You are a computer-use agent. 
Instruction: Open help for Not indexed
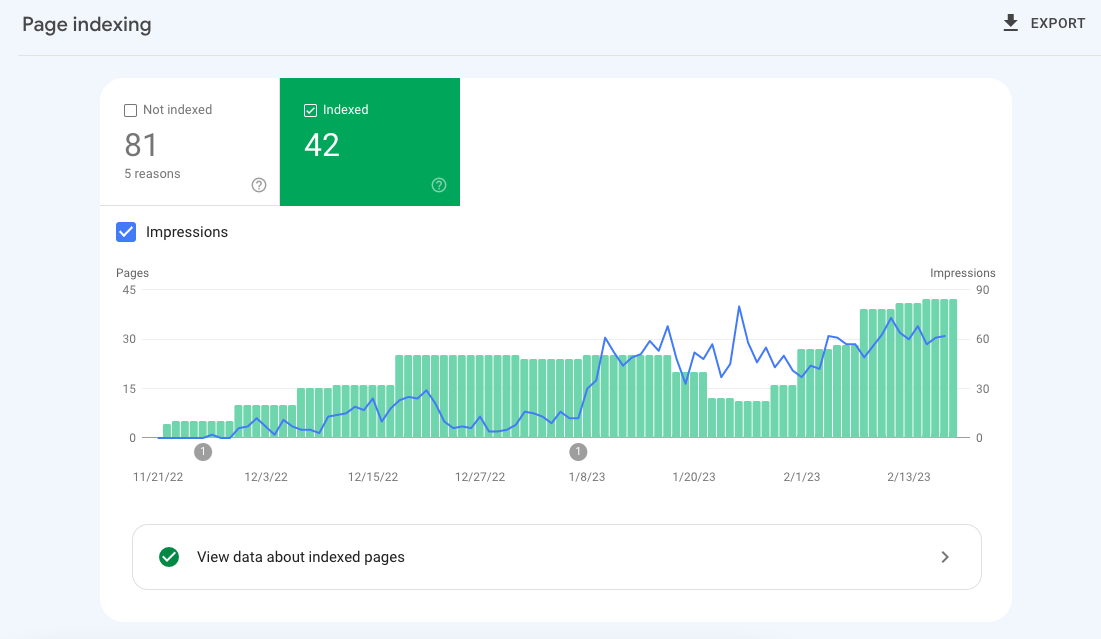coord(259,185)
